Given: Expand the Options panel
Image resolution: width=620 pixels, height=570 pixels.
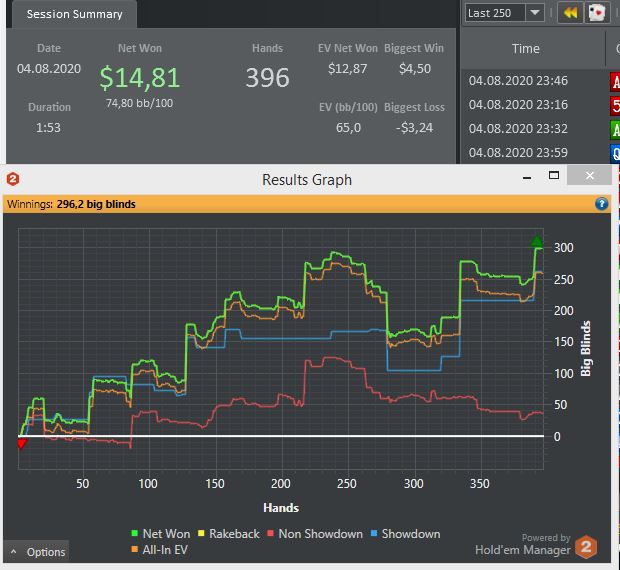Looking at the screenshot, I should 36,552.
